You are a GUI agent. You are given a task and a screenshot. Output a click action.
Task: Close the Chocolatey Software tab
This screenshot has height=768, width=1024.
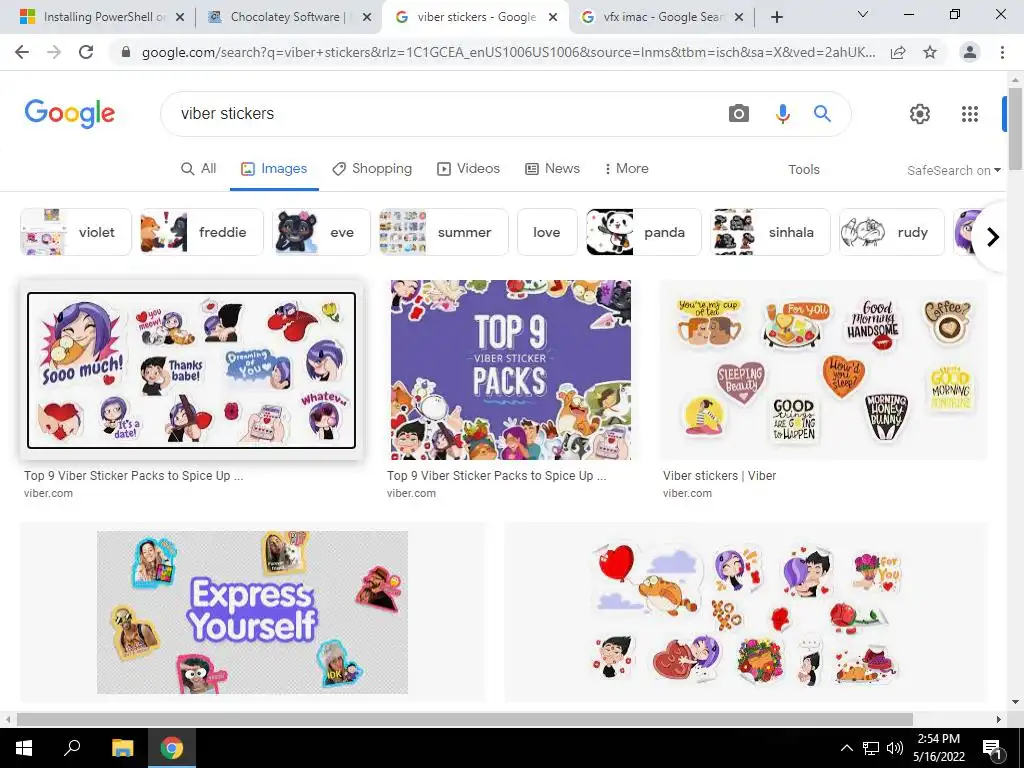pos(367,18)
